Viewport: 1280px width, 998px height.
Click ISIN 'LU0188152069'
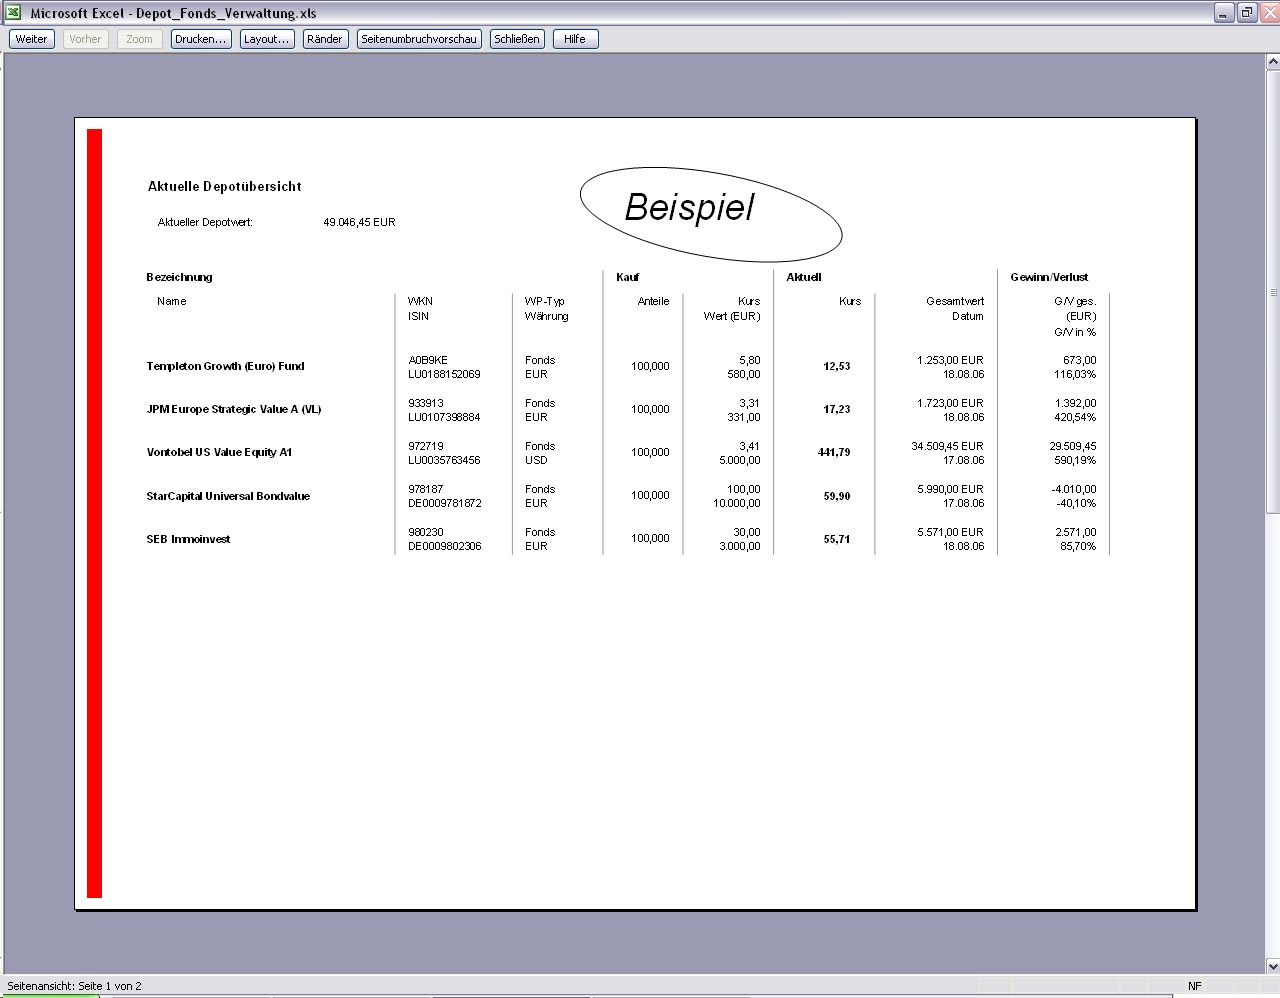pyautogui.click(x=444, y=374)
